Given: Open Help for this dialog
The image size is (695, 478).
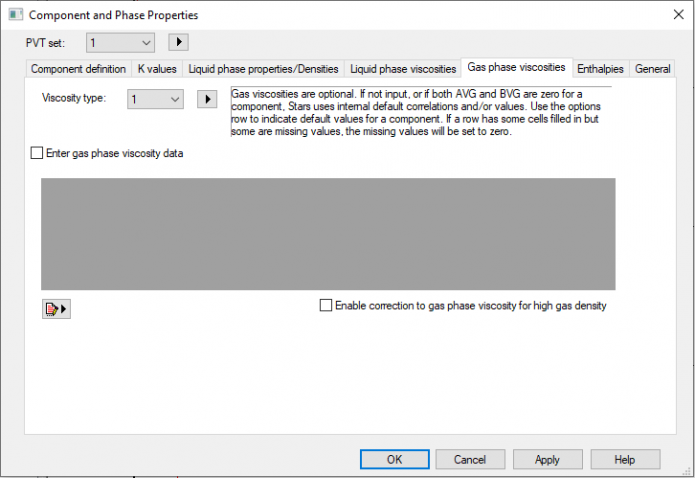Looking at the screenshot, I should pyautogui.click(x=625, y=459).
